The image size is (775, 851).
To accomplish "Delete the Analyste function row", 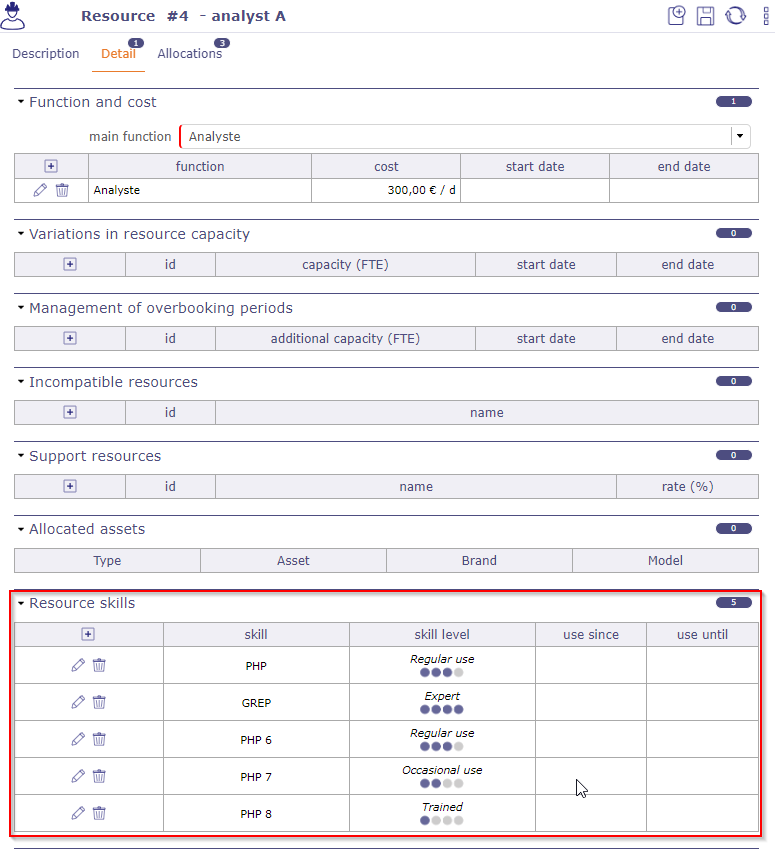I will pos(62,190).
